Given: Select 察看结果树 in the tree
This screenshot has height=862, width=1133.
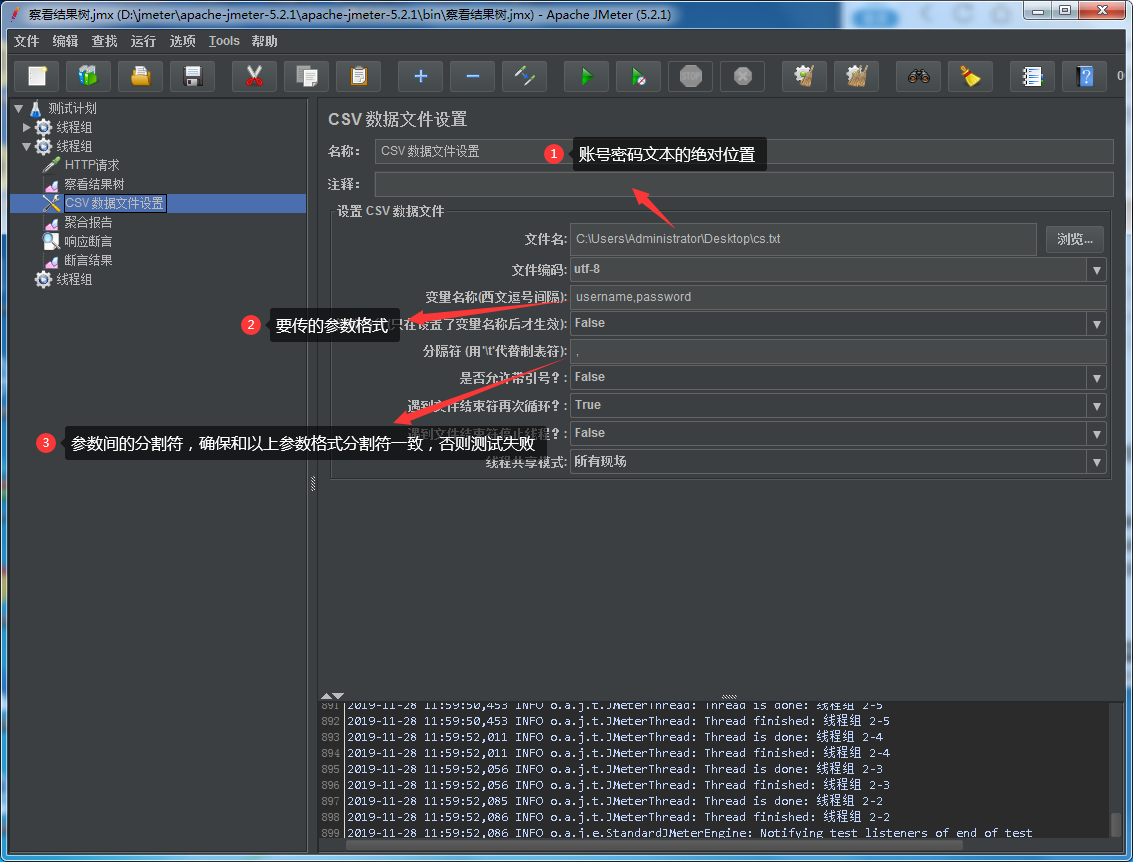Looking at the screenshot, I should click(94, 184).
